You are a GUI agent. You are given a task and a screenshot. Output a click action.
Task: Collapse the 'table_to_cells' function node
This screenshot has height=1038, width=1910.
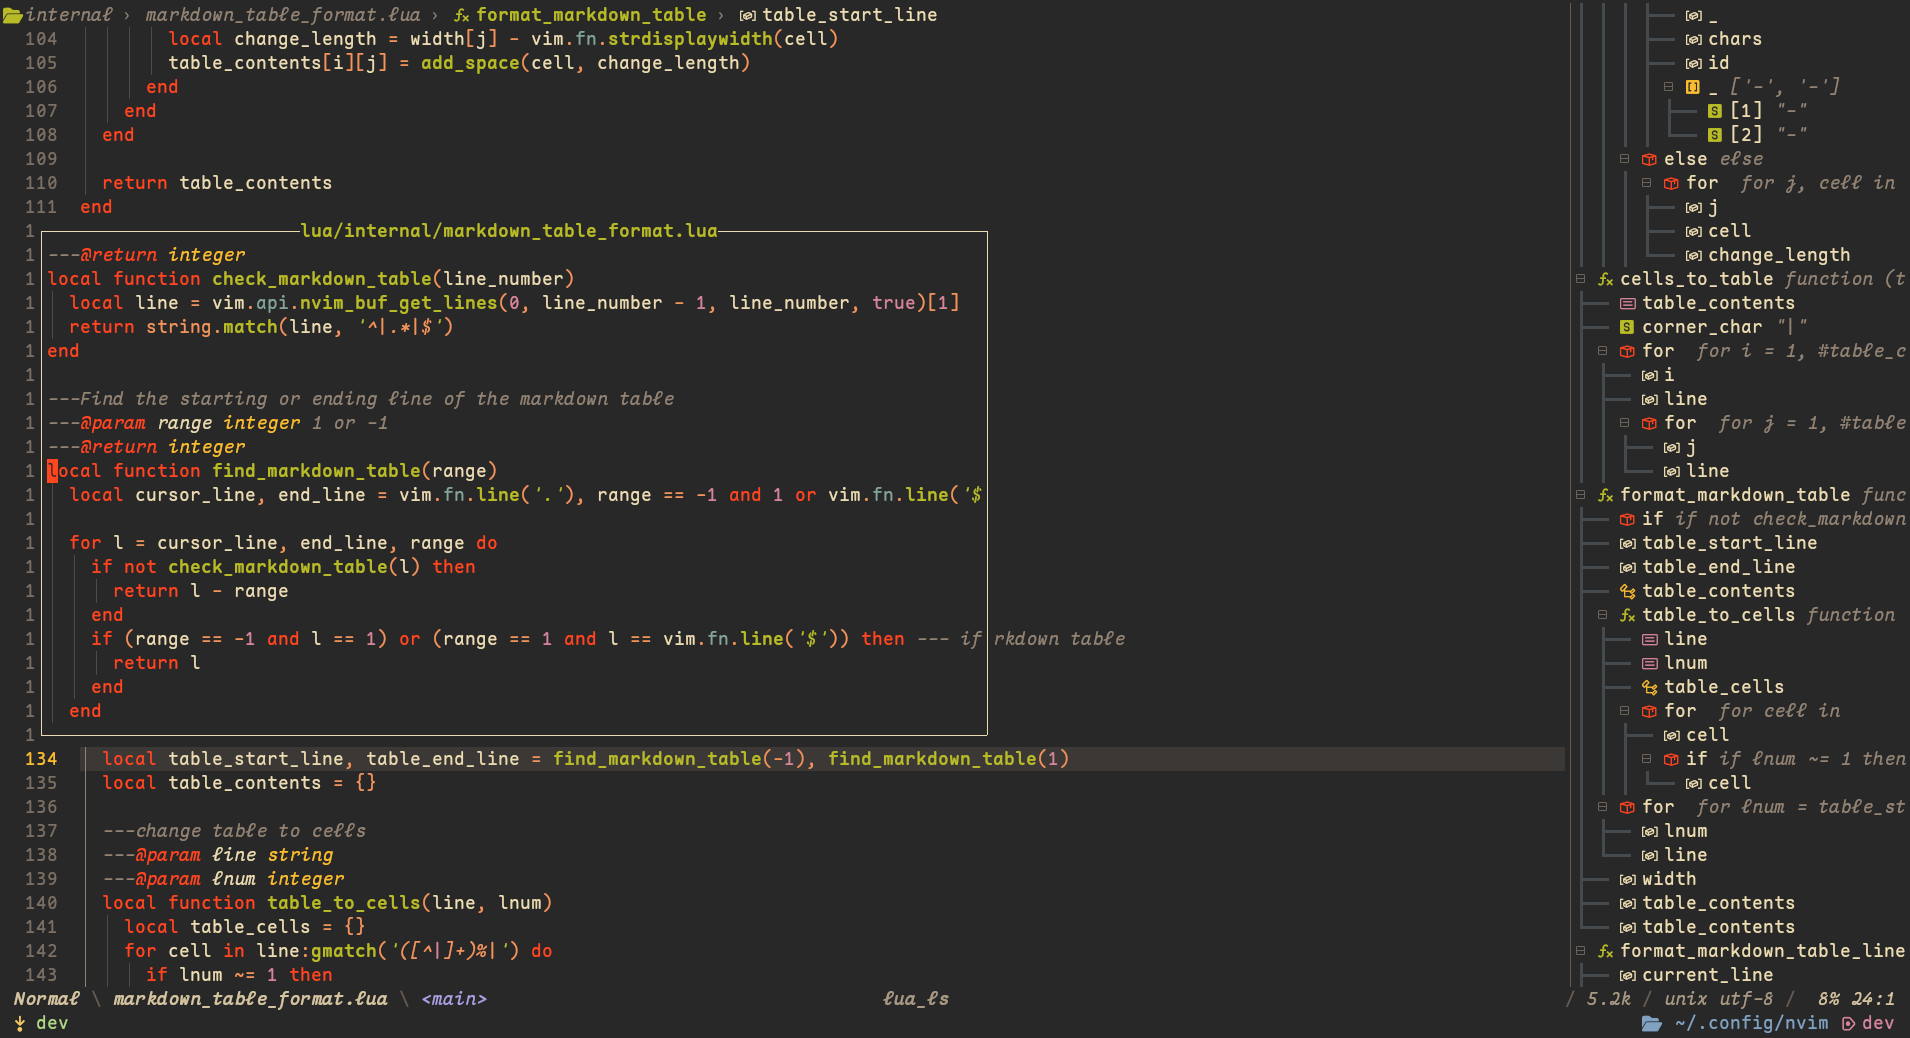[x=1602, y=615]
